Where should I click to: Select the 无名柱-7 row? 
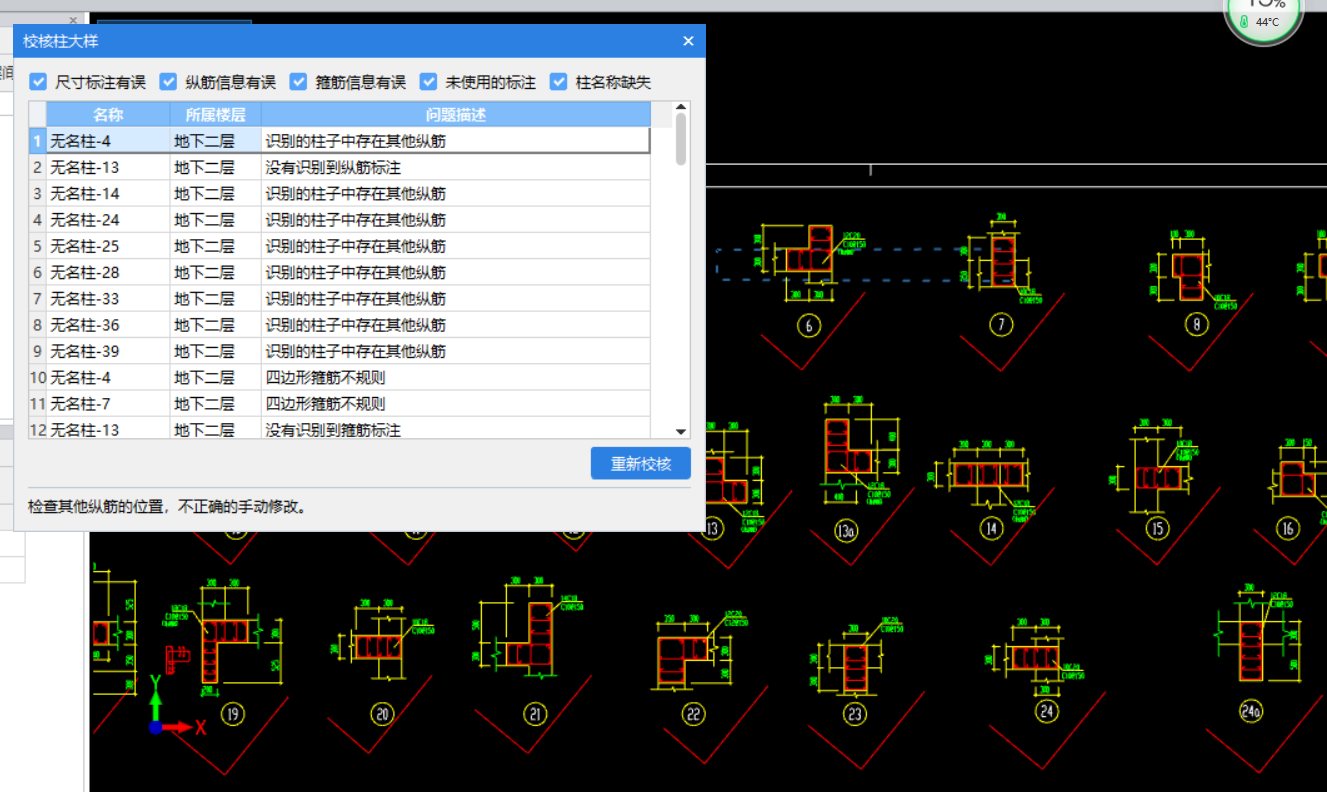click(x=340, y=404)
